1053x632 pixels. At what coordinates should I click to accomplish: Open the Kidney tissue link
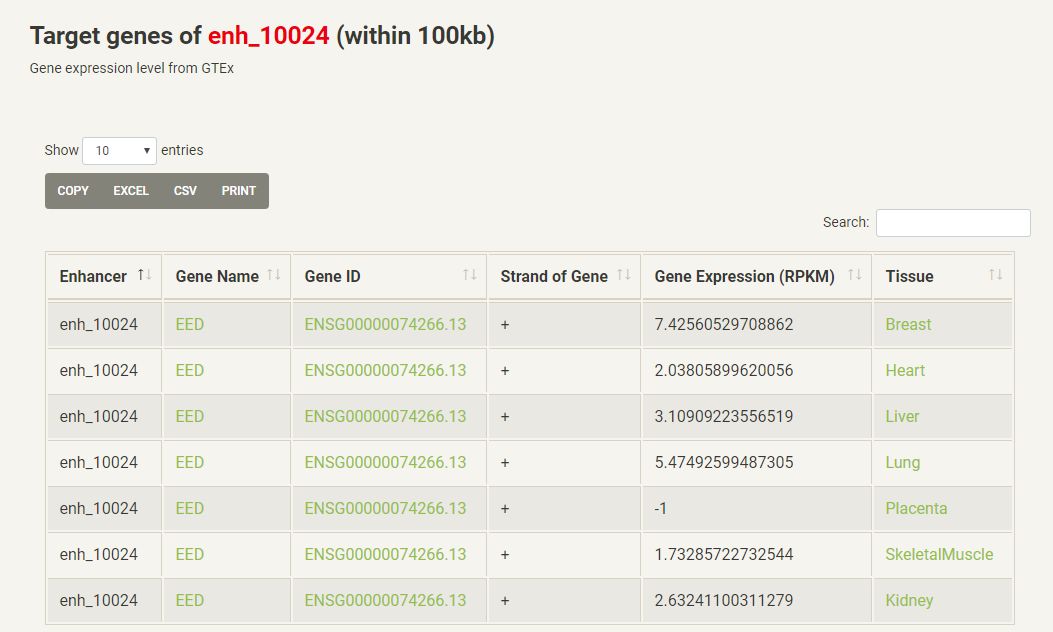click(x=909, y=600)
